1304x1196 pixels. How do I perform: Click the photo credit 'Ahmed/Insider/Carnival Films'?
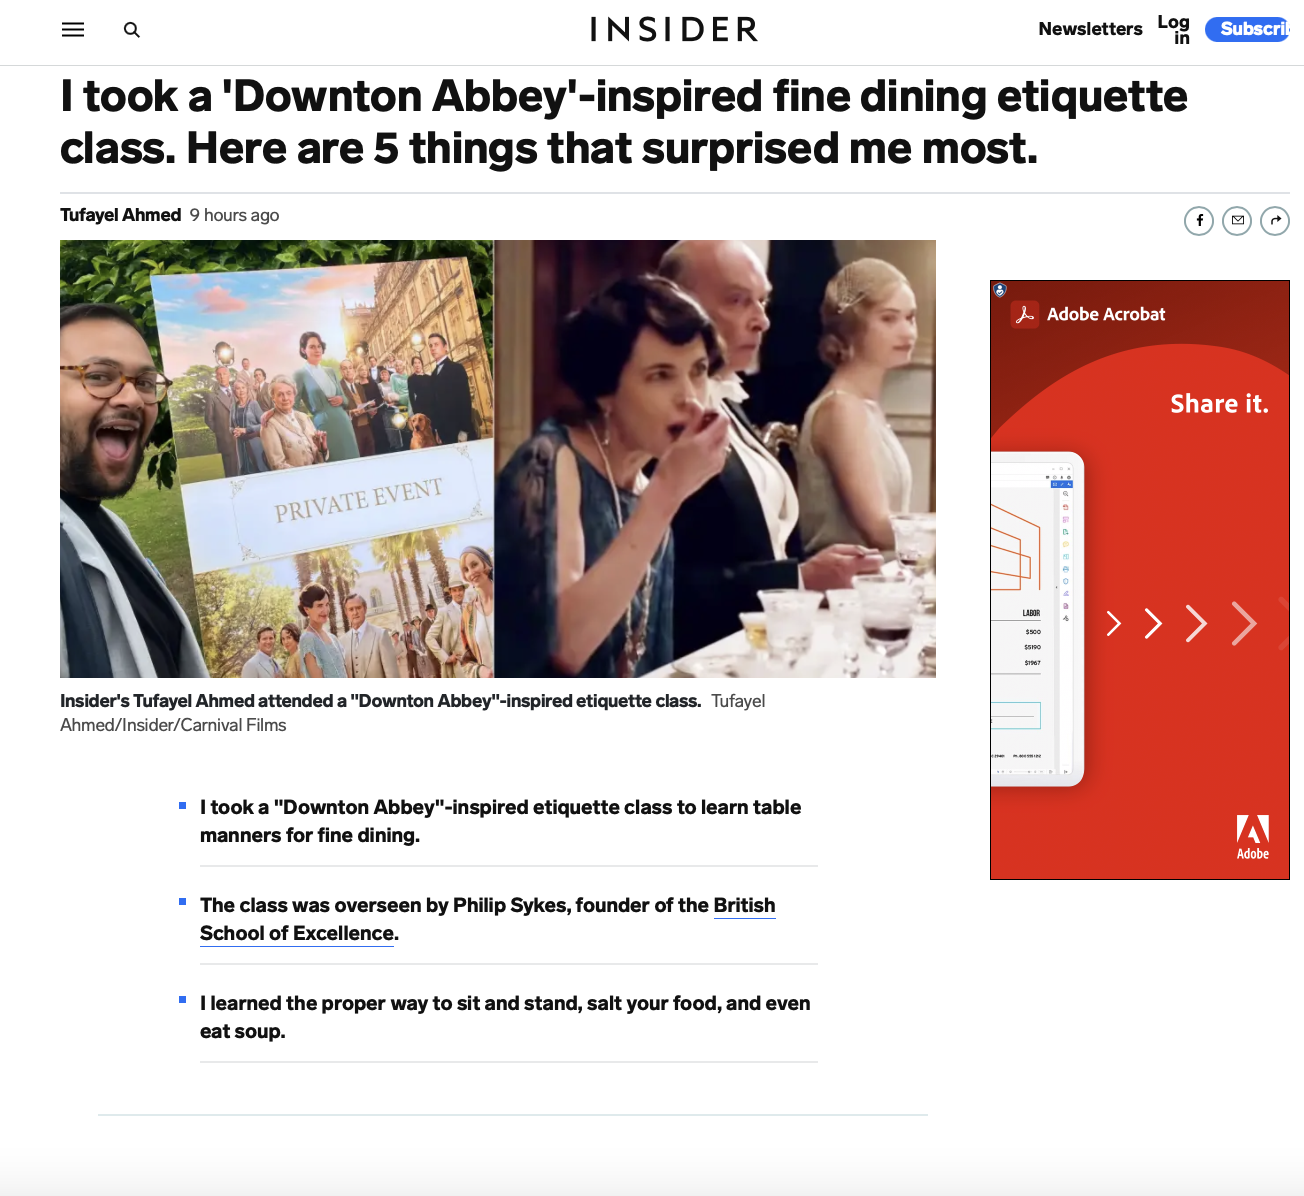pos(173,725)
